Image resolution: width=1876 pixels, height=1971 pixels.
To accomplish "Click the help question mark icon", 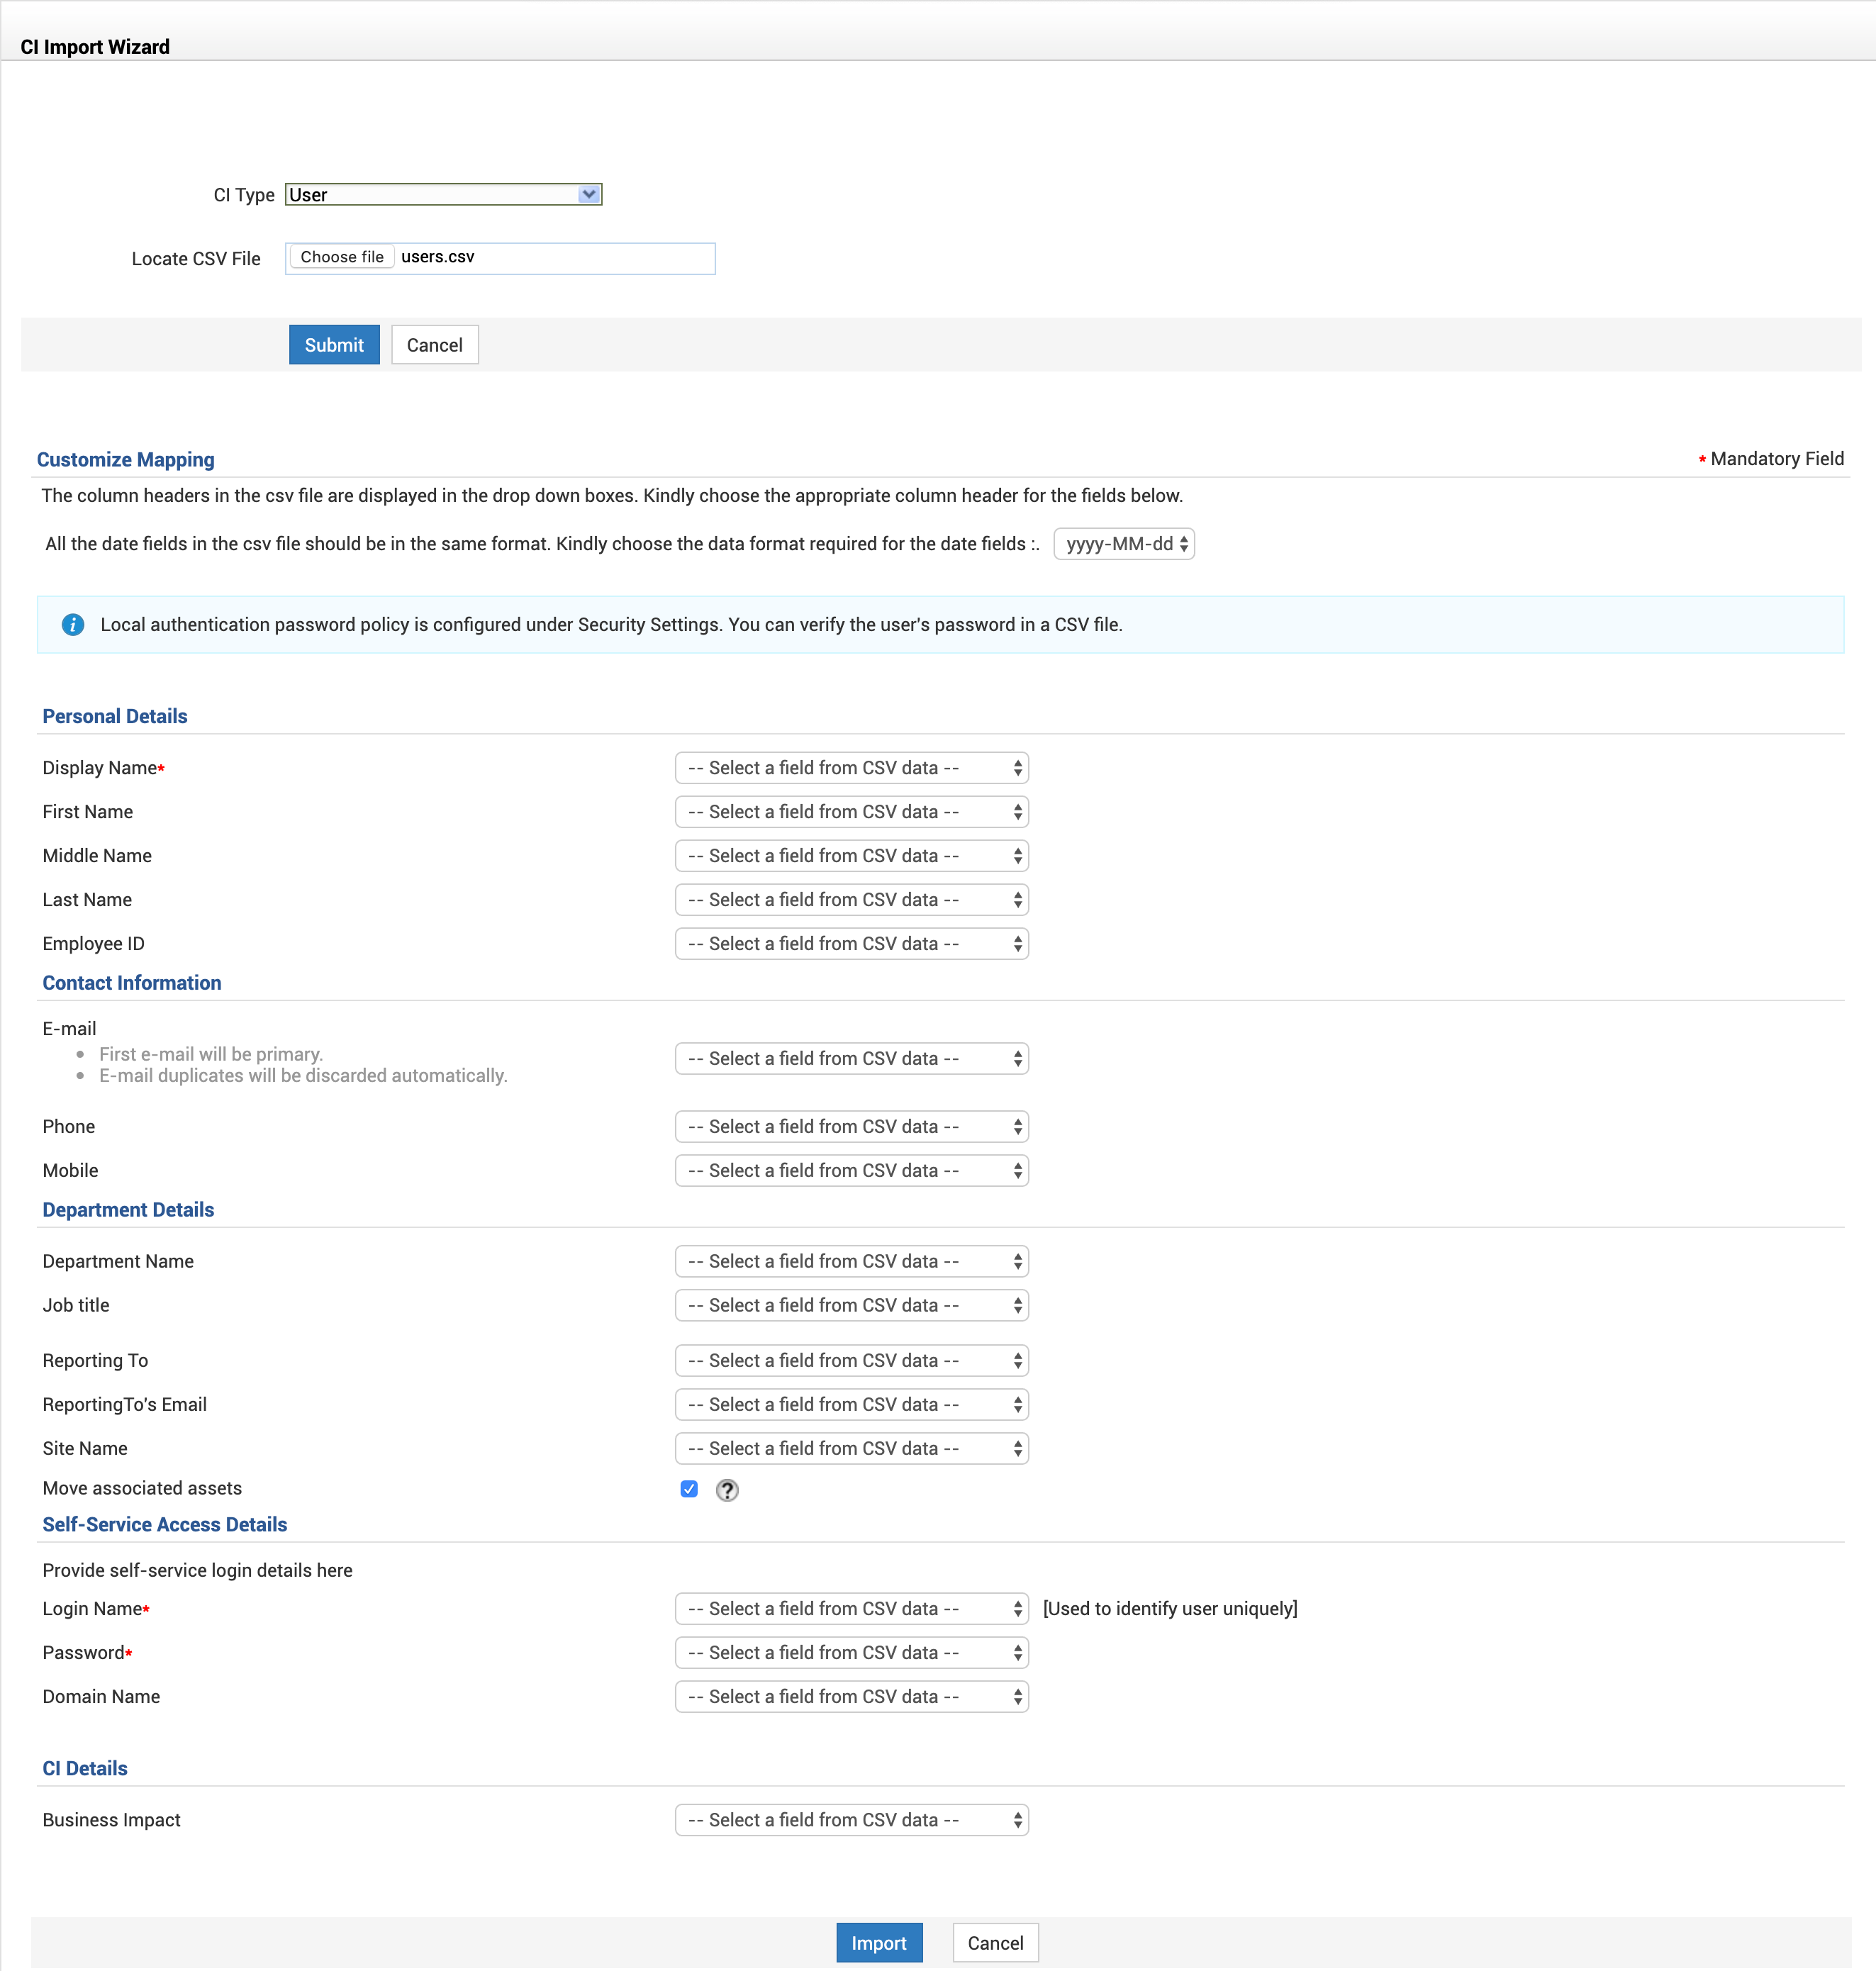I will [727, 1490].
